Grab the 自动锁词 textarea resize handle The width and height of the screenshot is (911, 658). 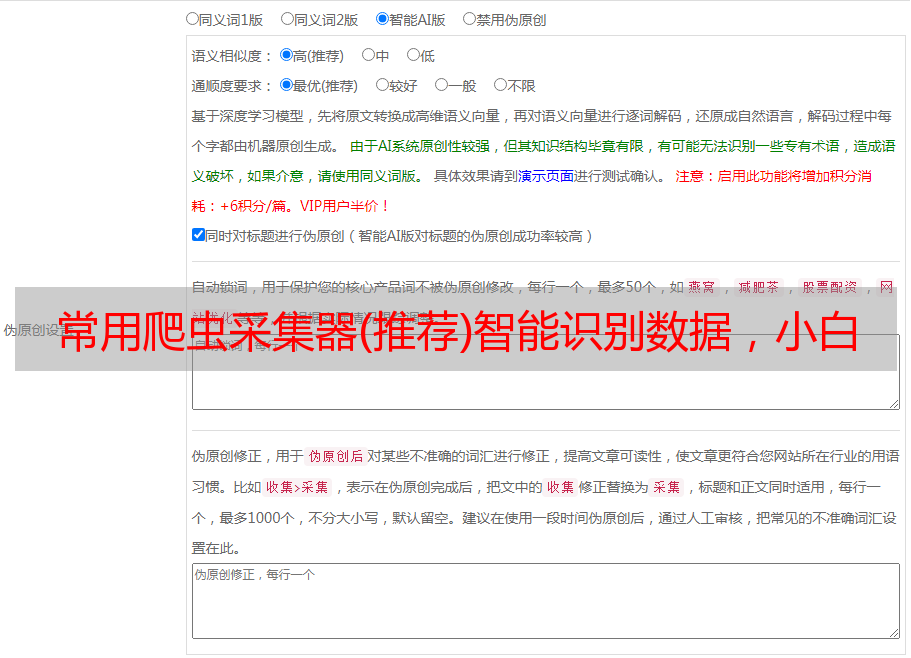(x=894, y=404)
